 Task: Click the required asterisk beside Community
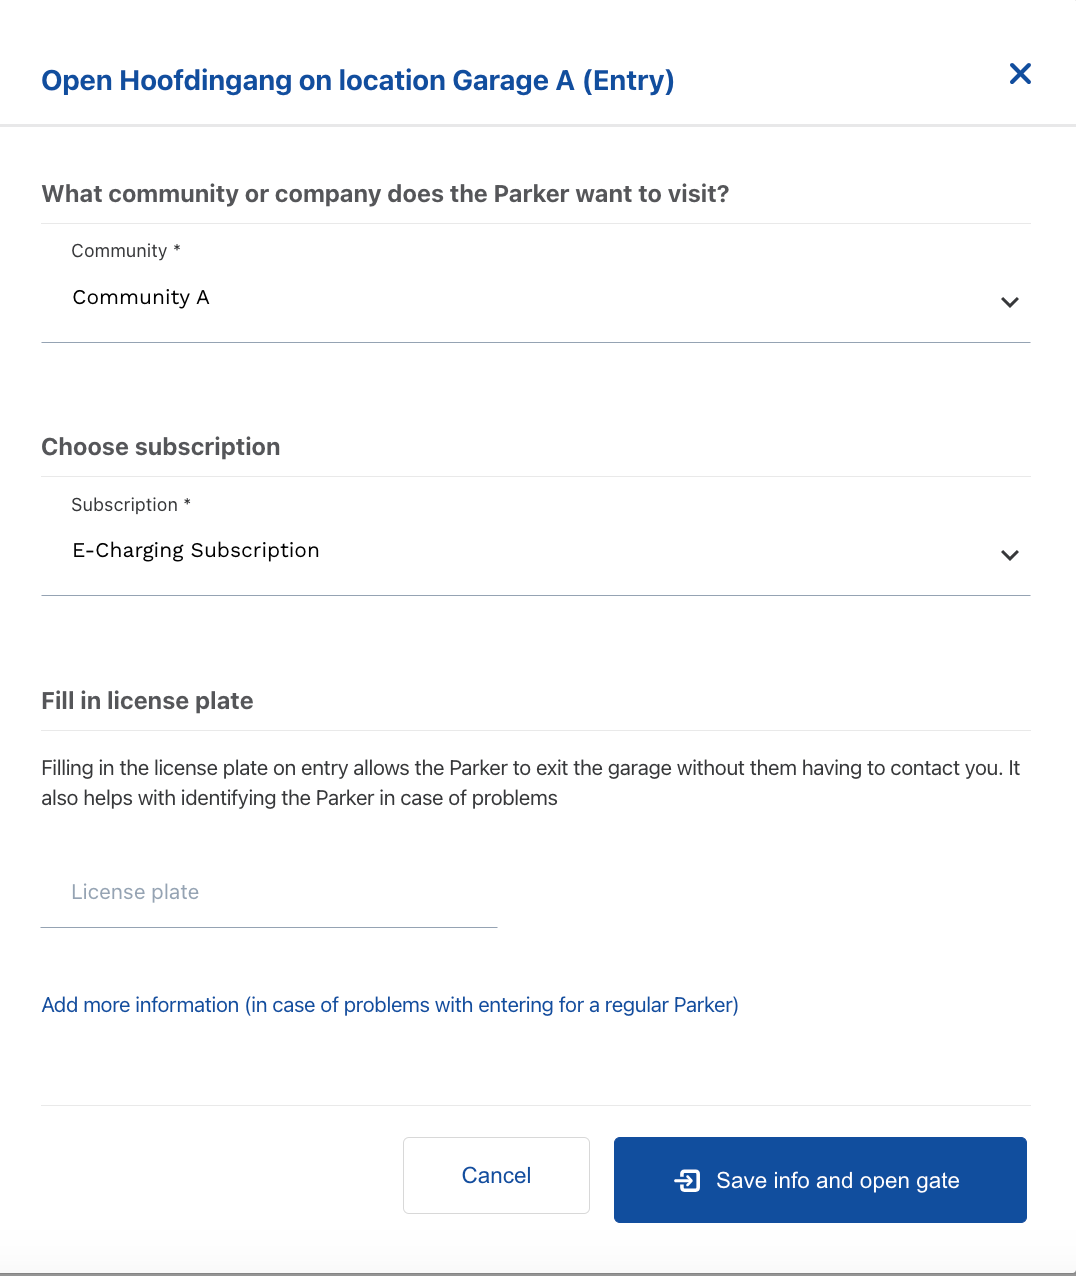coord(177,249)
